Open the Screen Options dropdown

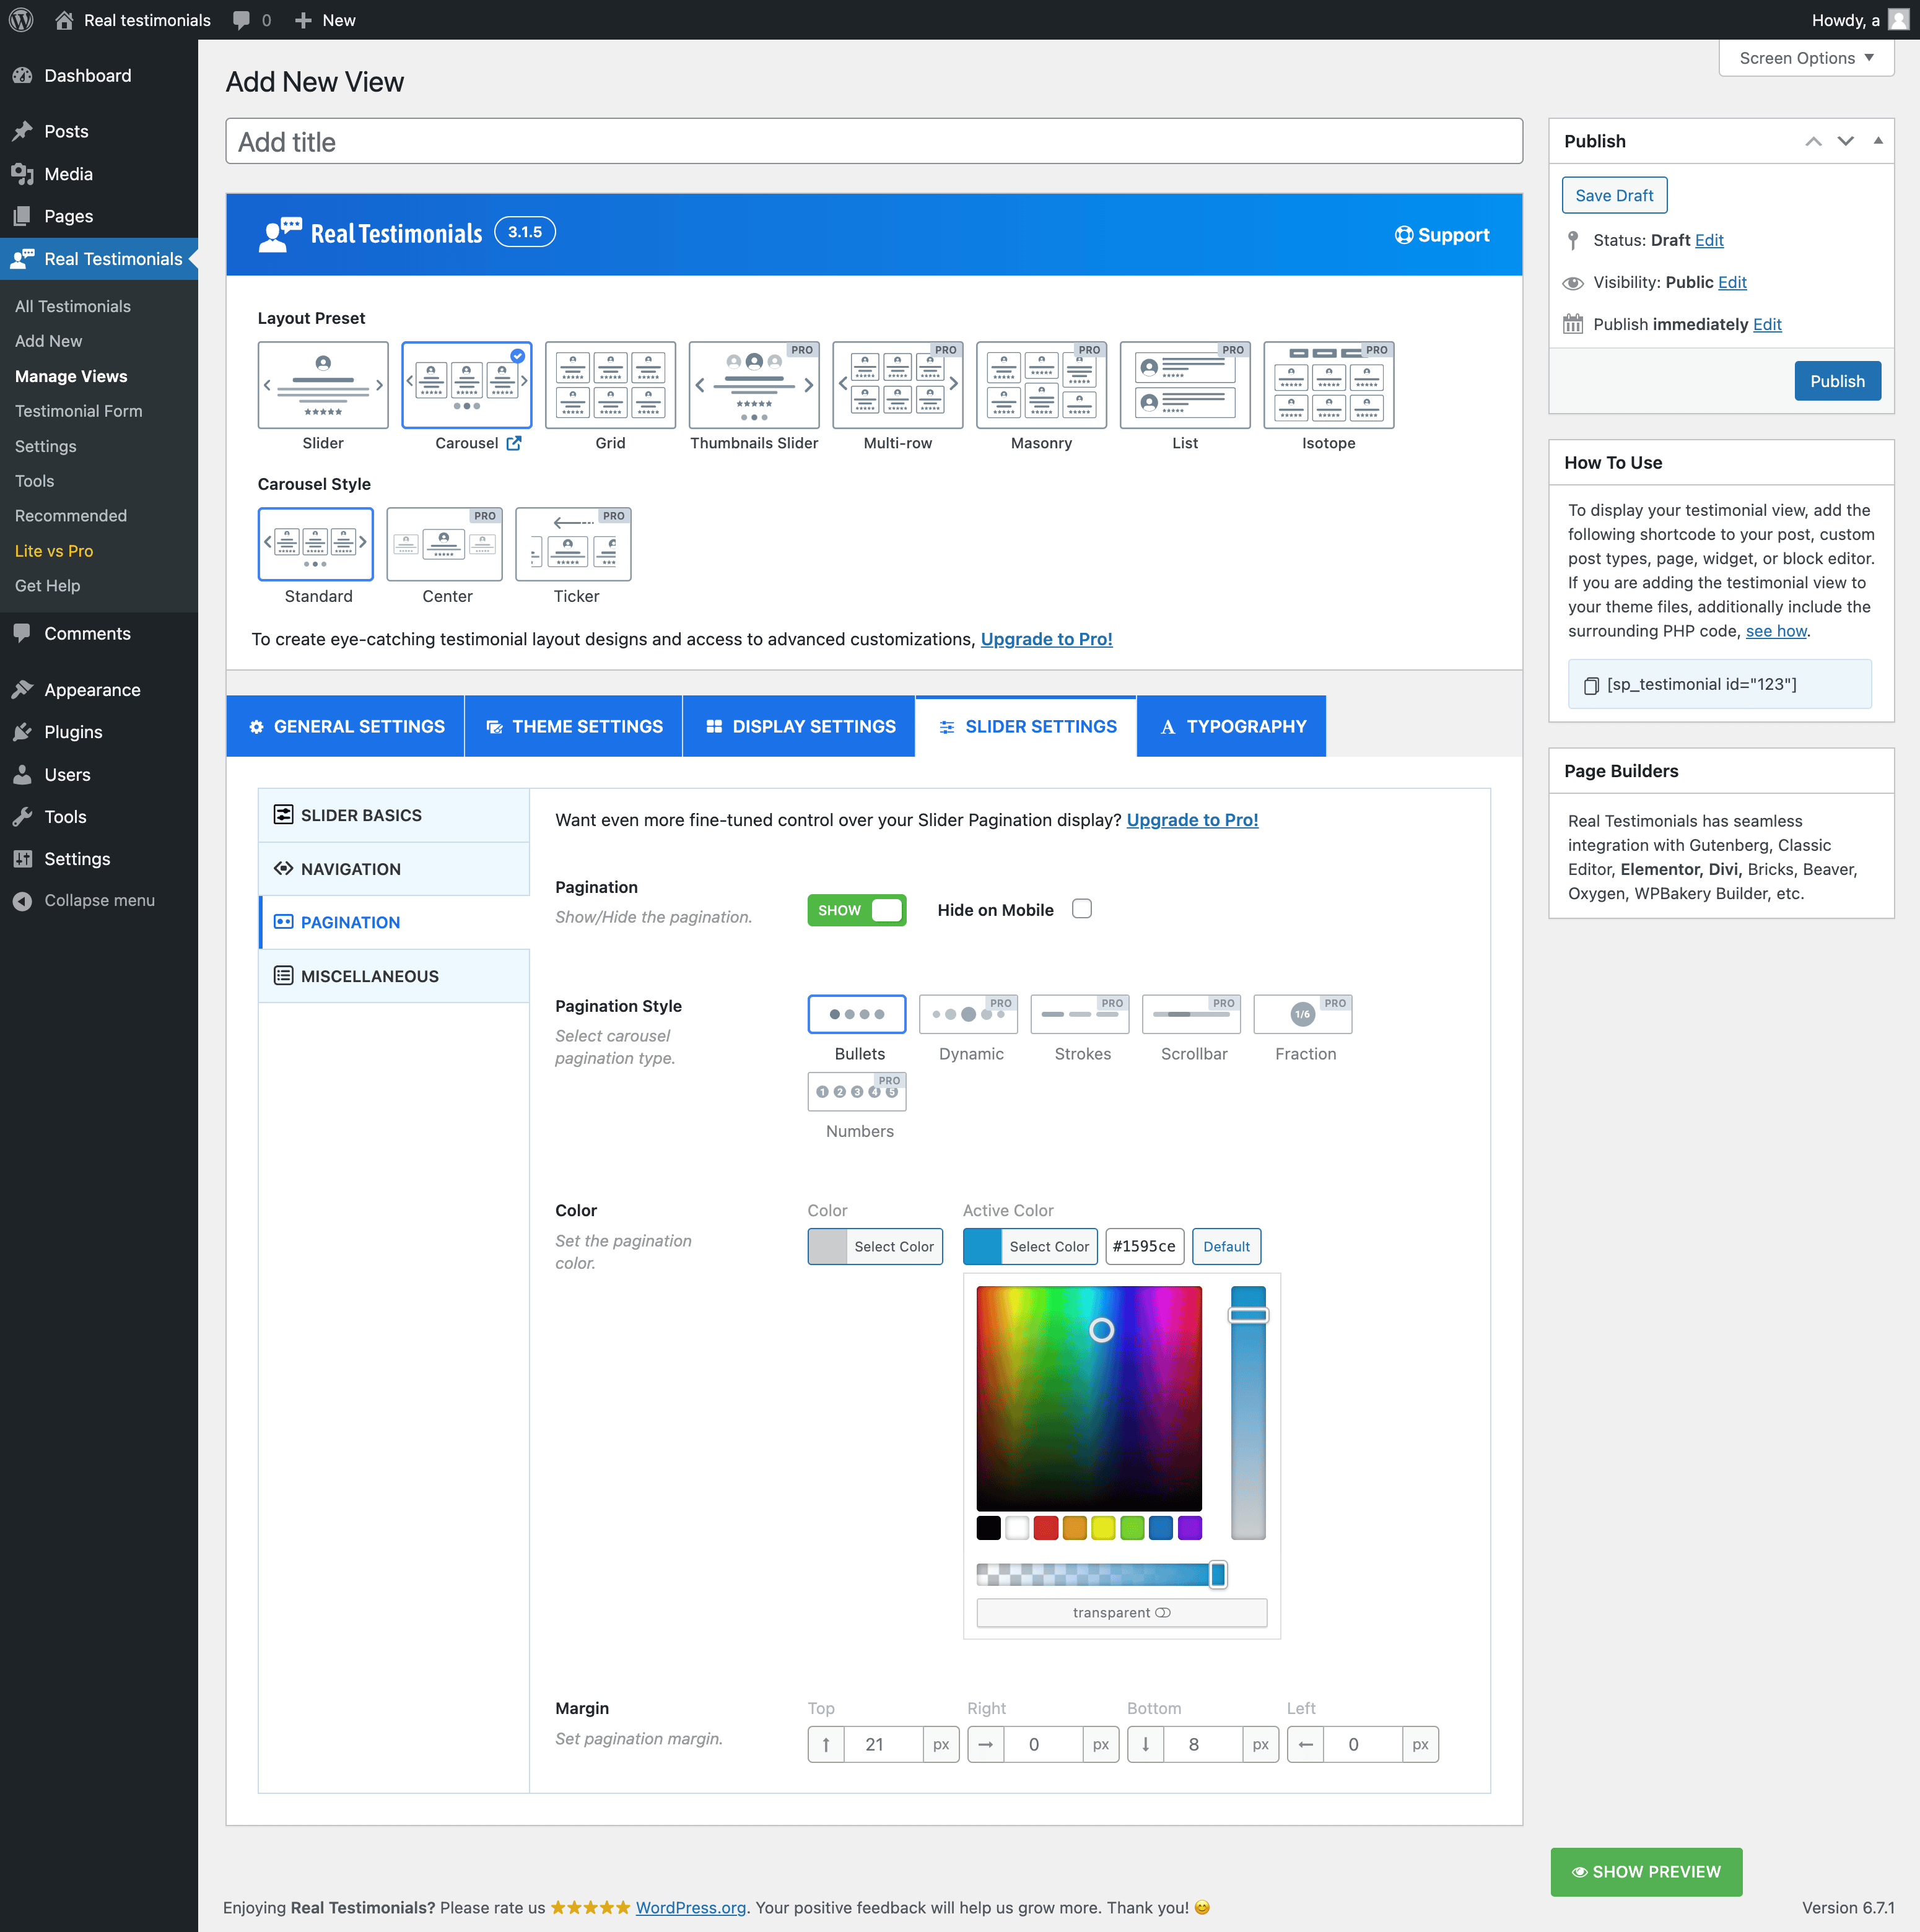click(x=1806, y=58)
